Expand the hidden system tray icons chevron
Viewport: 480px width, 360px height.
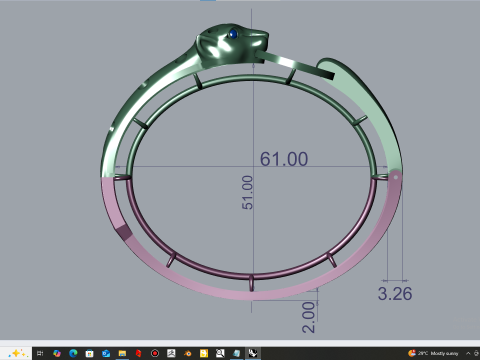(468, 353)
